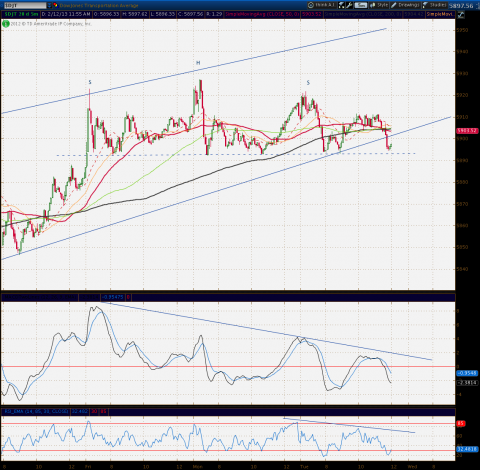Open the thinkAI button in the toolbar
This screenshot has height=470, width=480.
point(321,5)
